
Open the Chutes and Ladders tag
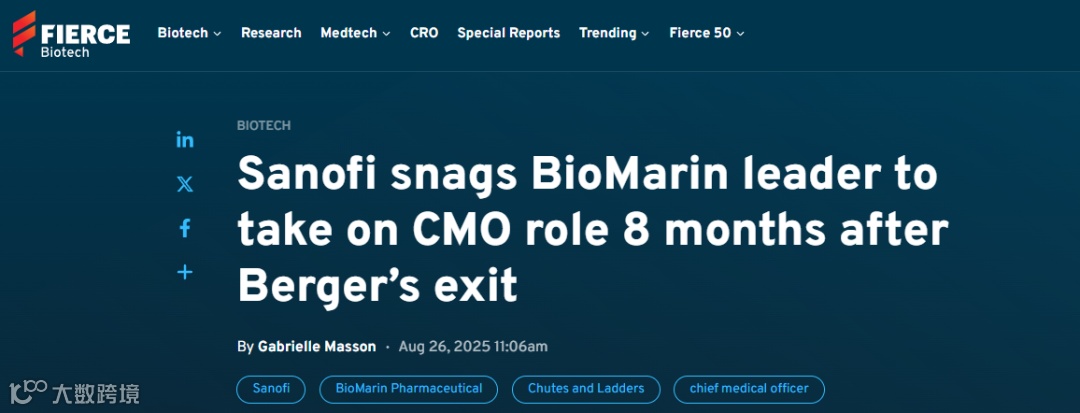coord(586,389)
